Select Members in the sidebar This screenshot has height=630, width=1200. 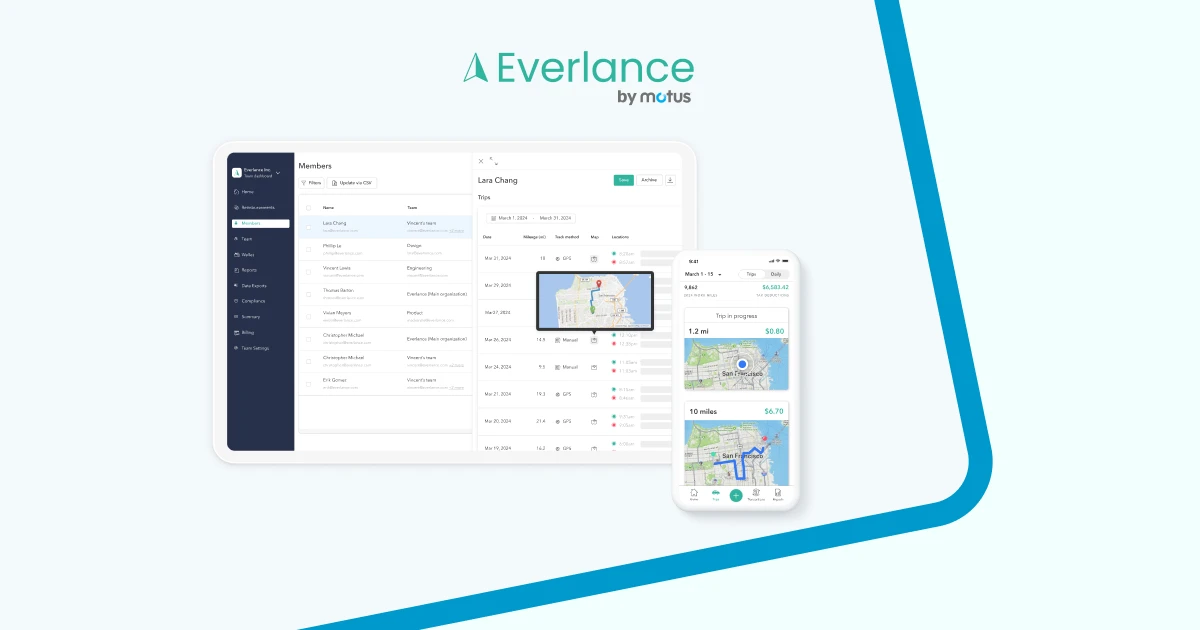tap(261, 223)
